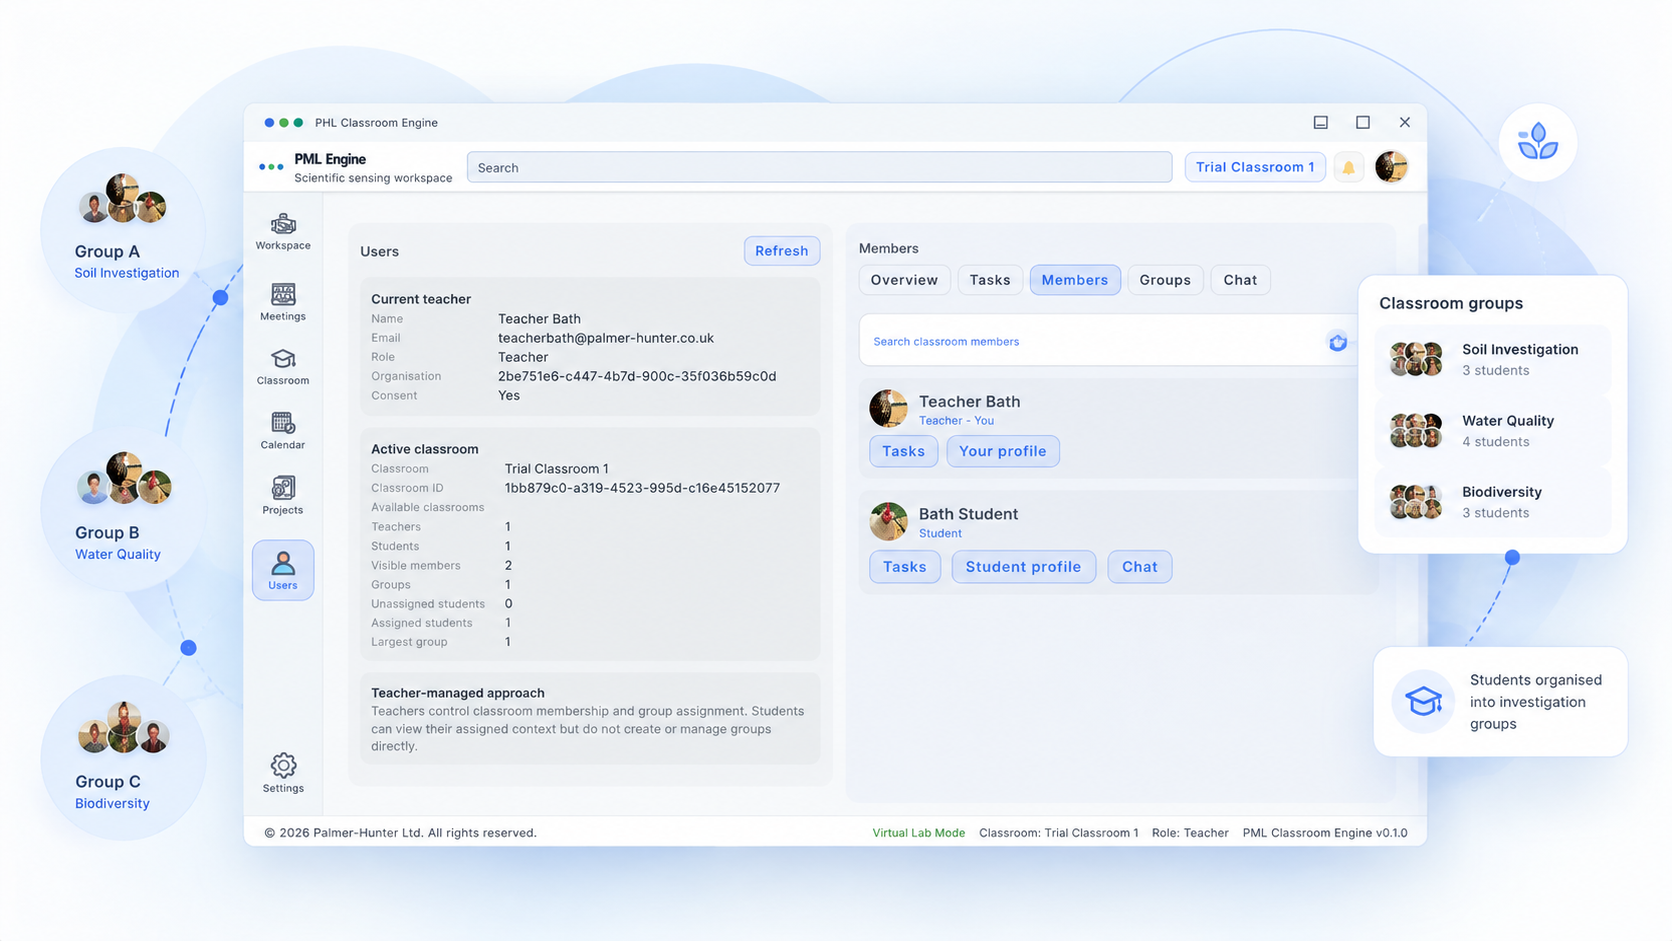Click the Group B Water Quality bubble
Viewport: 1672px width, 941px height.
coord(123,511)
